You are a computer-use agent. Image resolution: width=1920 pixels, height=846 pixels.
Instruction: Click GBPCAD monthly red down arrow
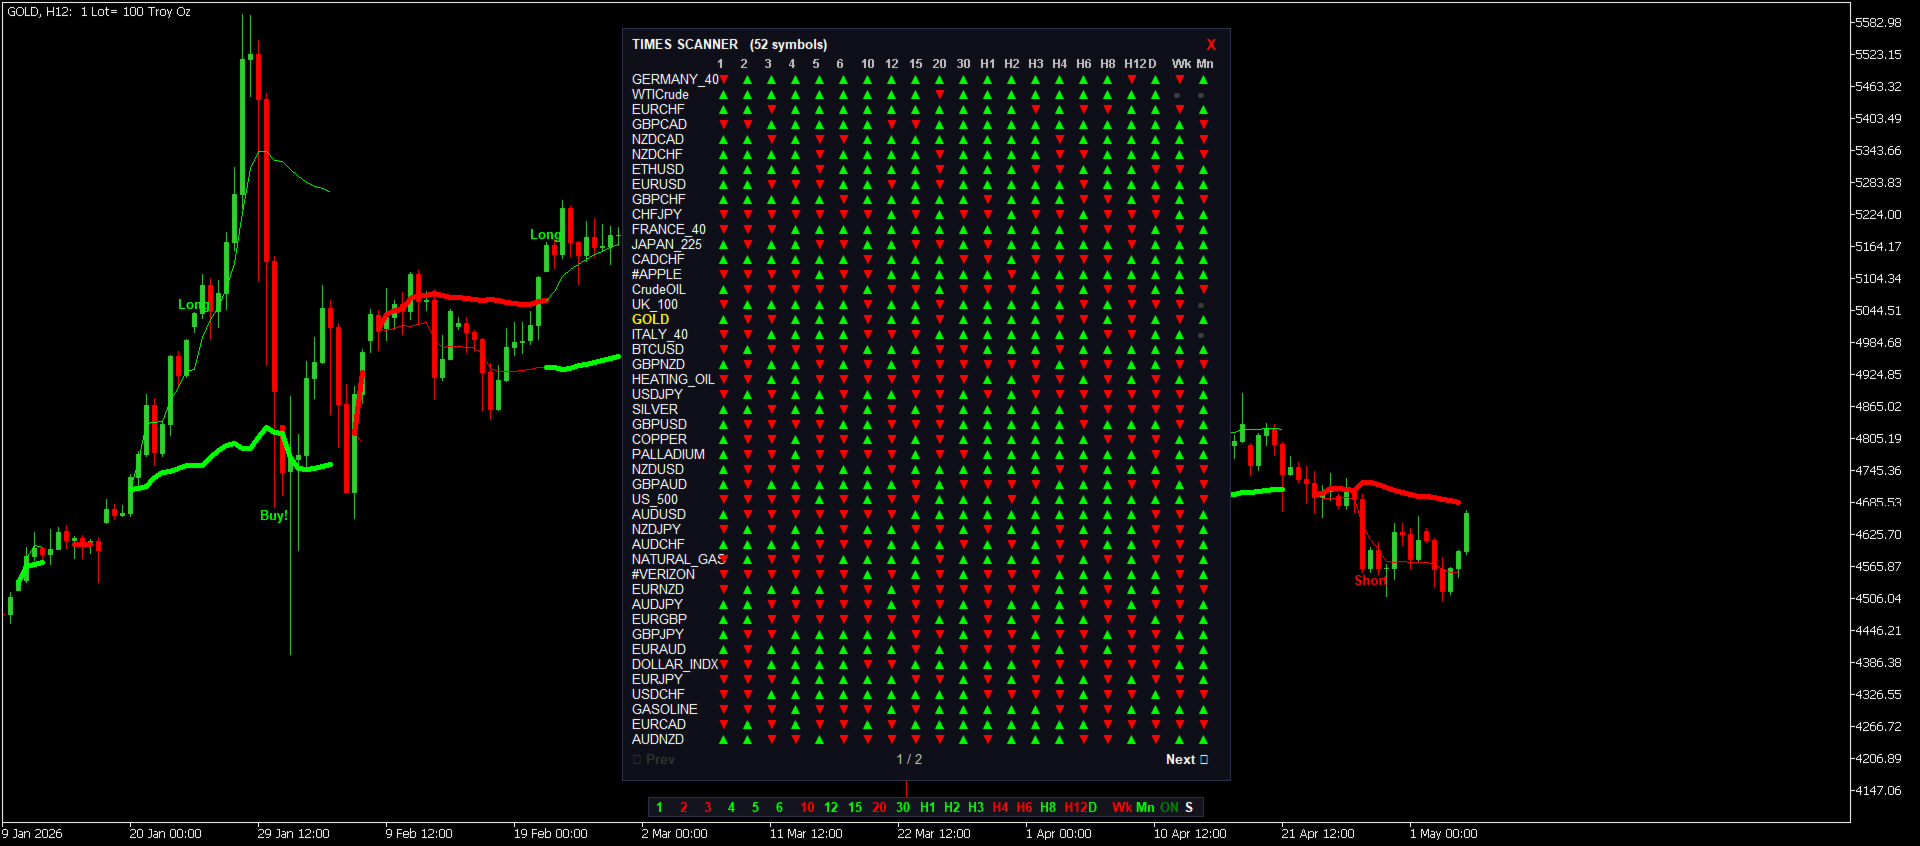(x=1204, y=125)
